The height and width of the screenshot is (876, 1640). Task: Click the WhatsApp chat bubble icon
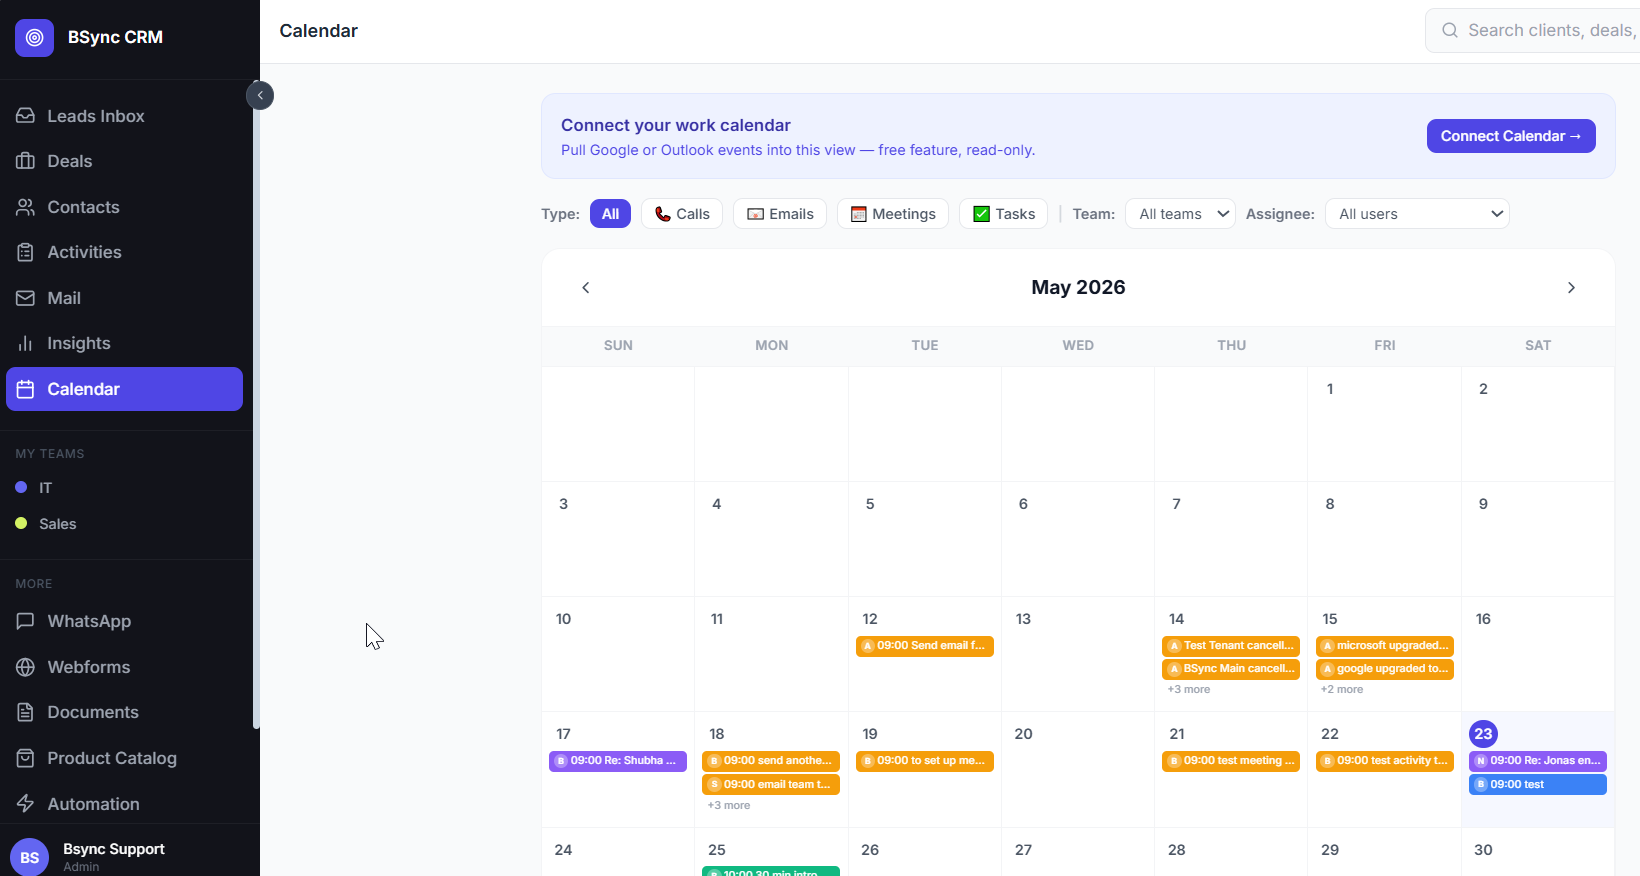[26, 621]
